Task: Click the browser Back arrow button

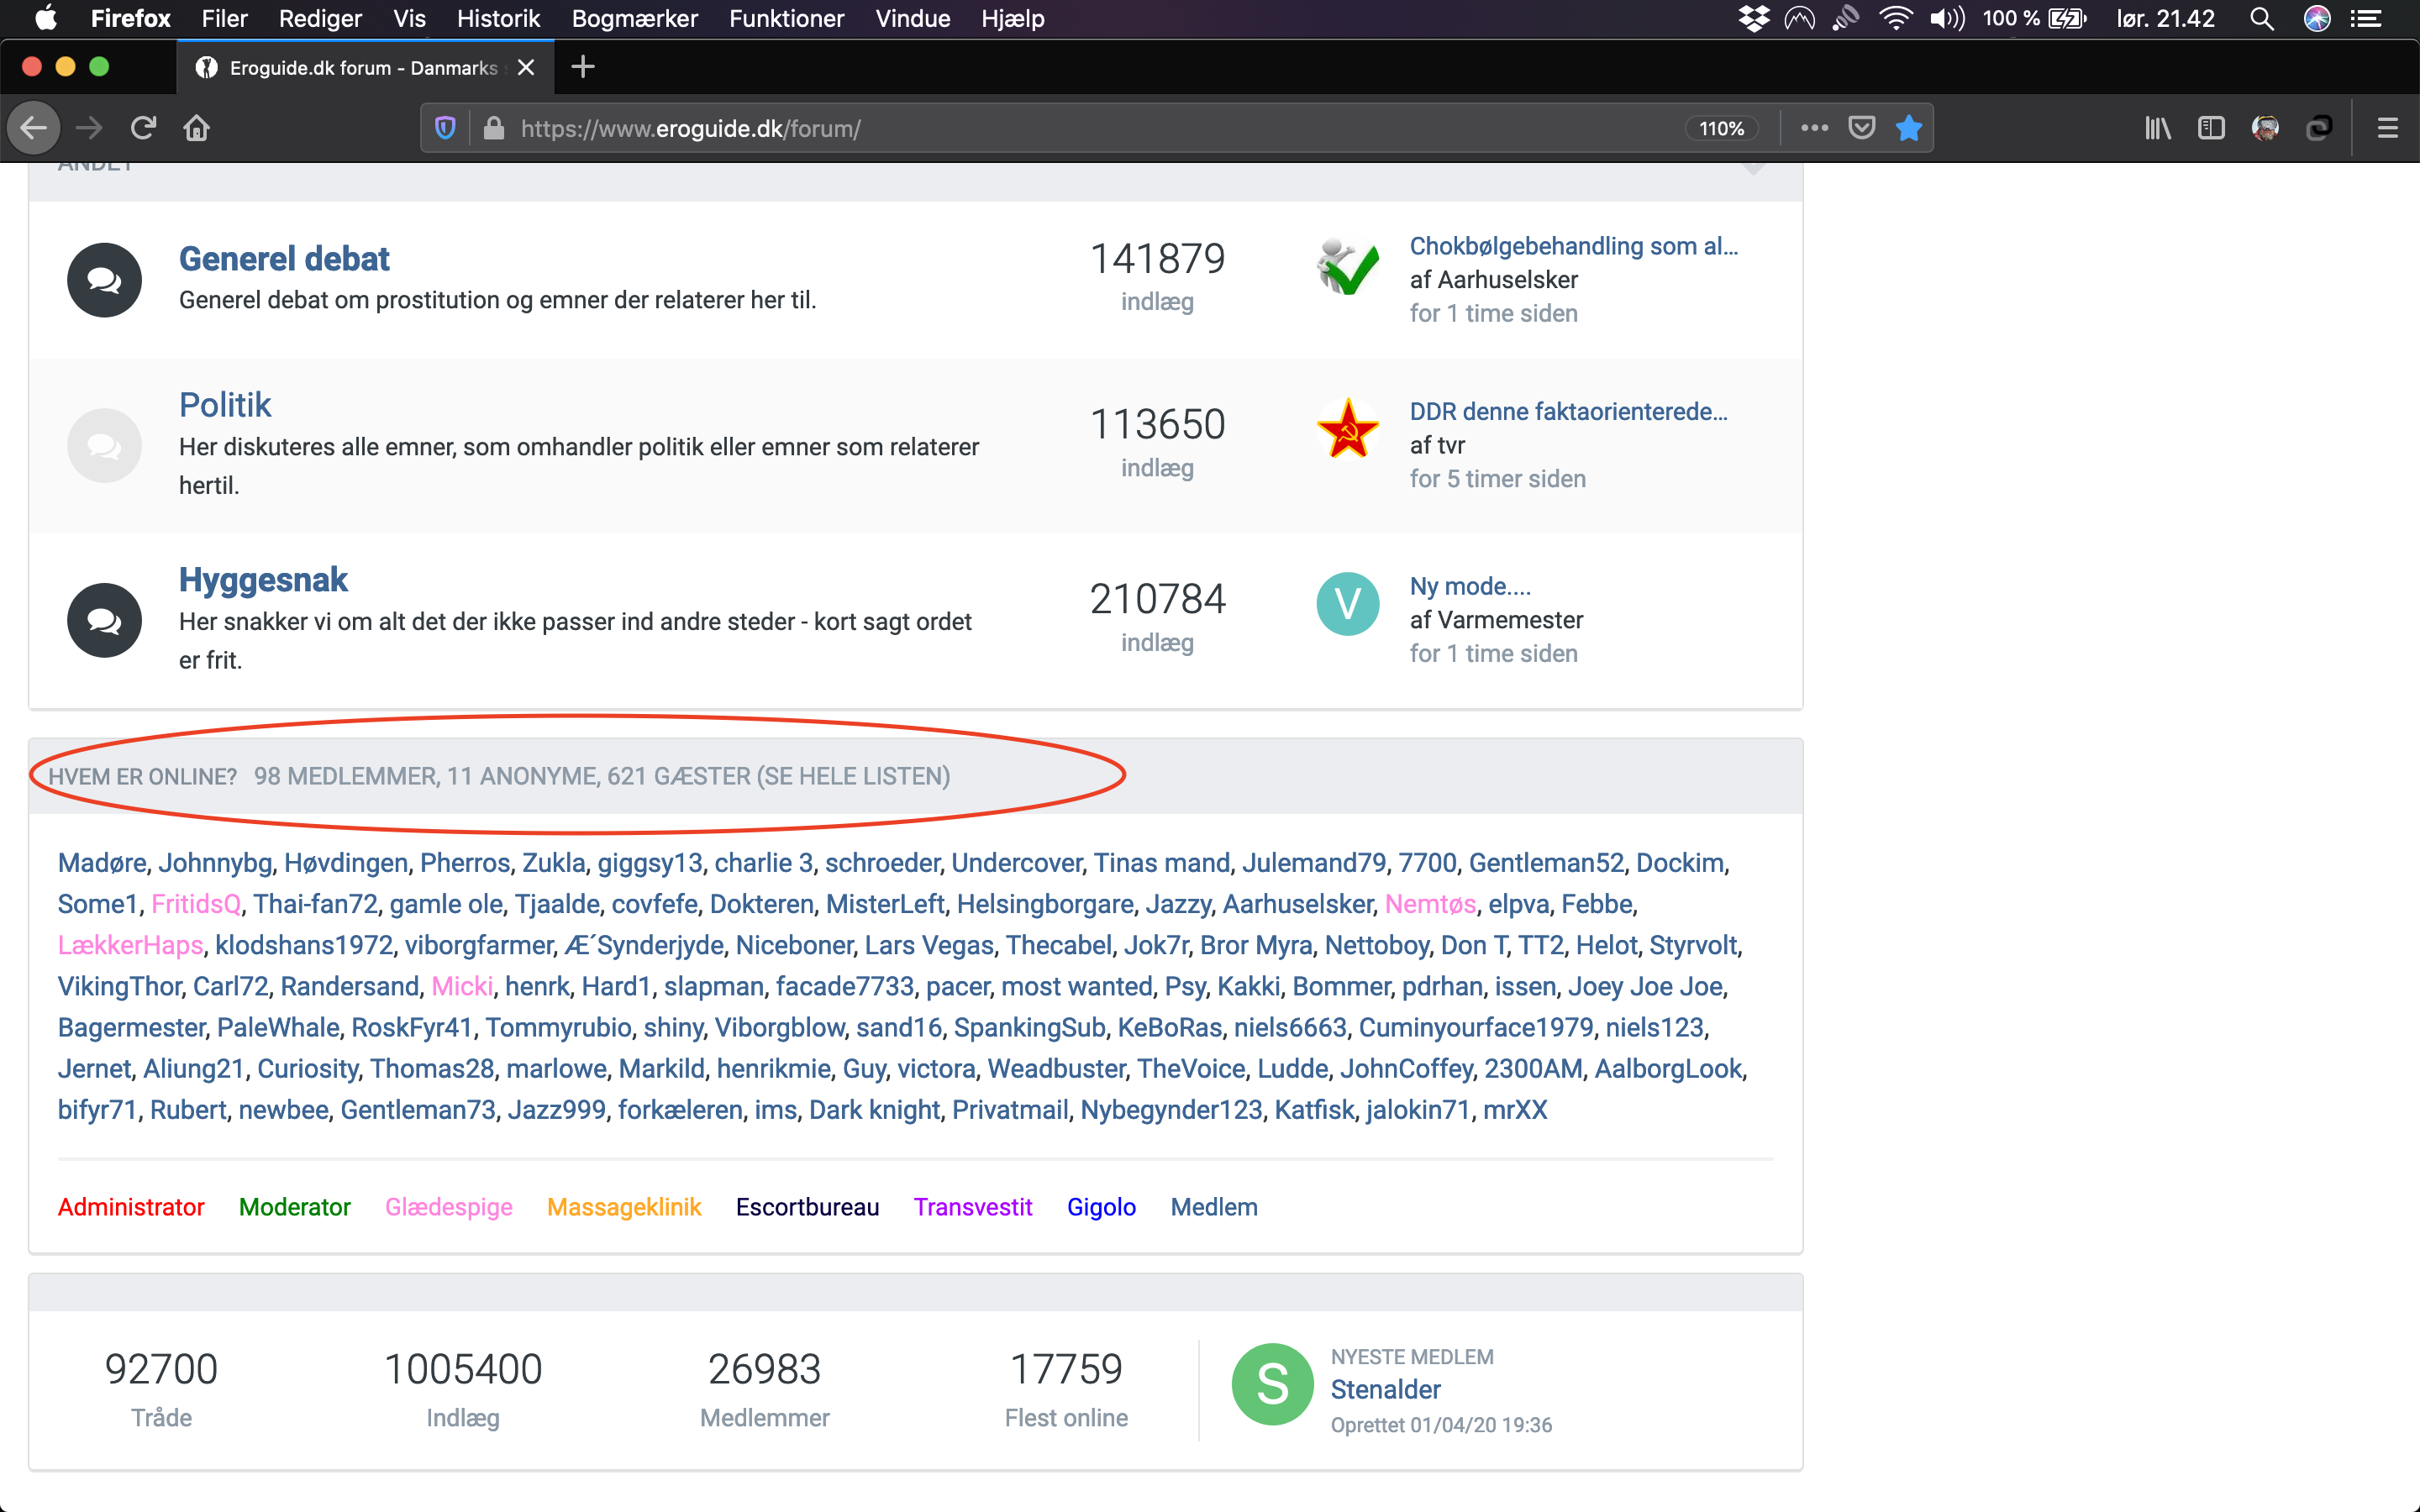Action: click(34, 128)
